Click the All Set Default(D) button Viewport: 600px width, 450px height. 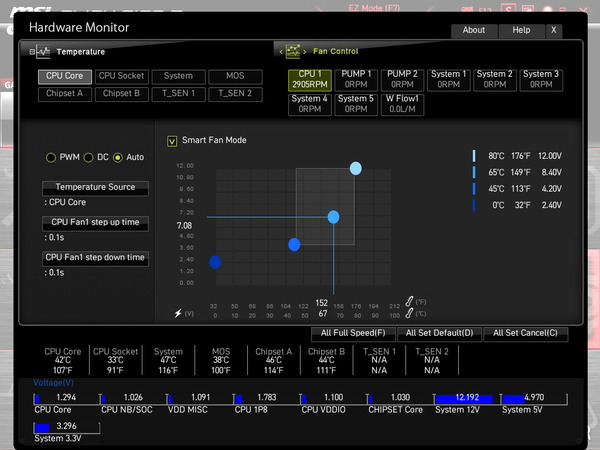coord(439,333)
